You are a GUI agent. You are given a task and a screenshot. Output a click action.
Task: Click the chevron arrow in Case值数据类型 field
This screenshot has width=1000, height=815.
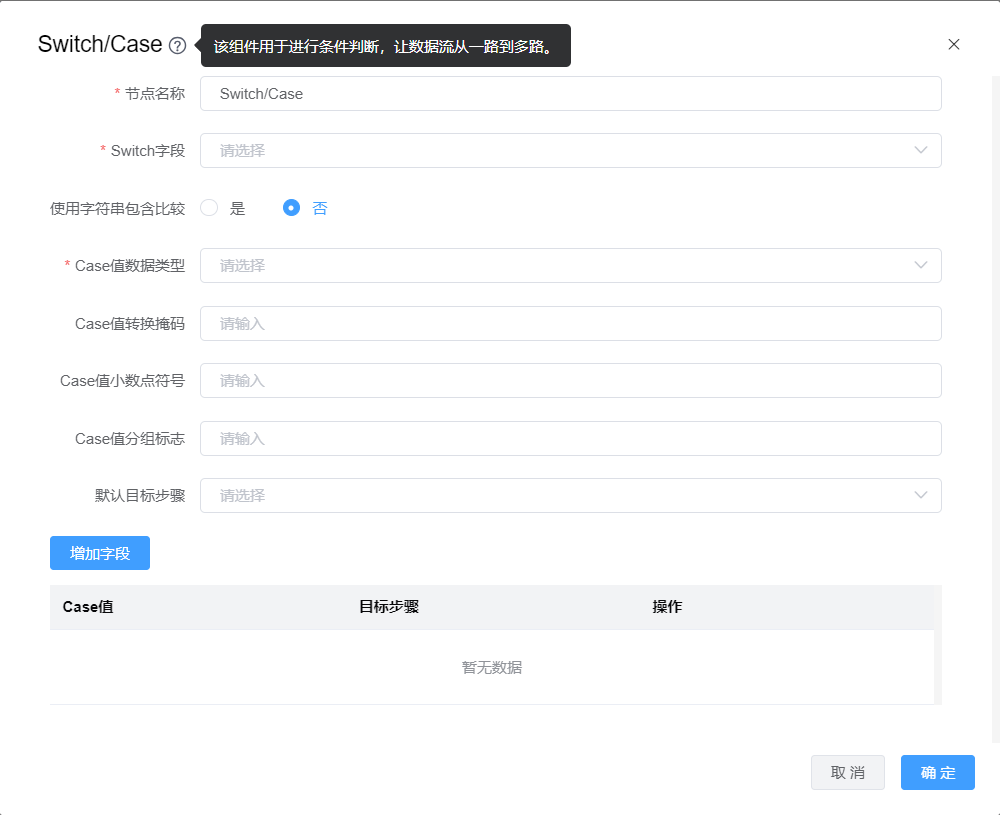click(x=921, y=266)
